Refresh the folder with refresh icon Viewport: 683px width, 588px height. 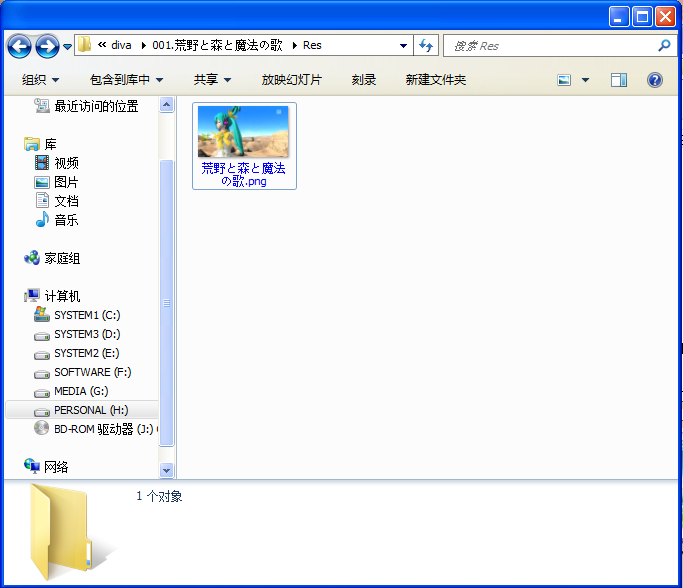(x=426, y=45)
